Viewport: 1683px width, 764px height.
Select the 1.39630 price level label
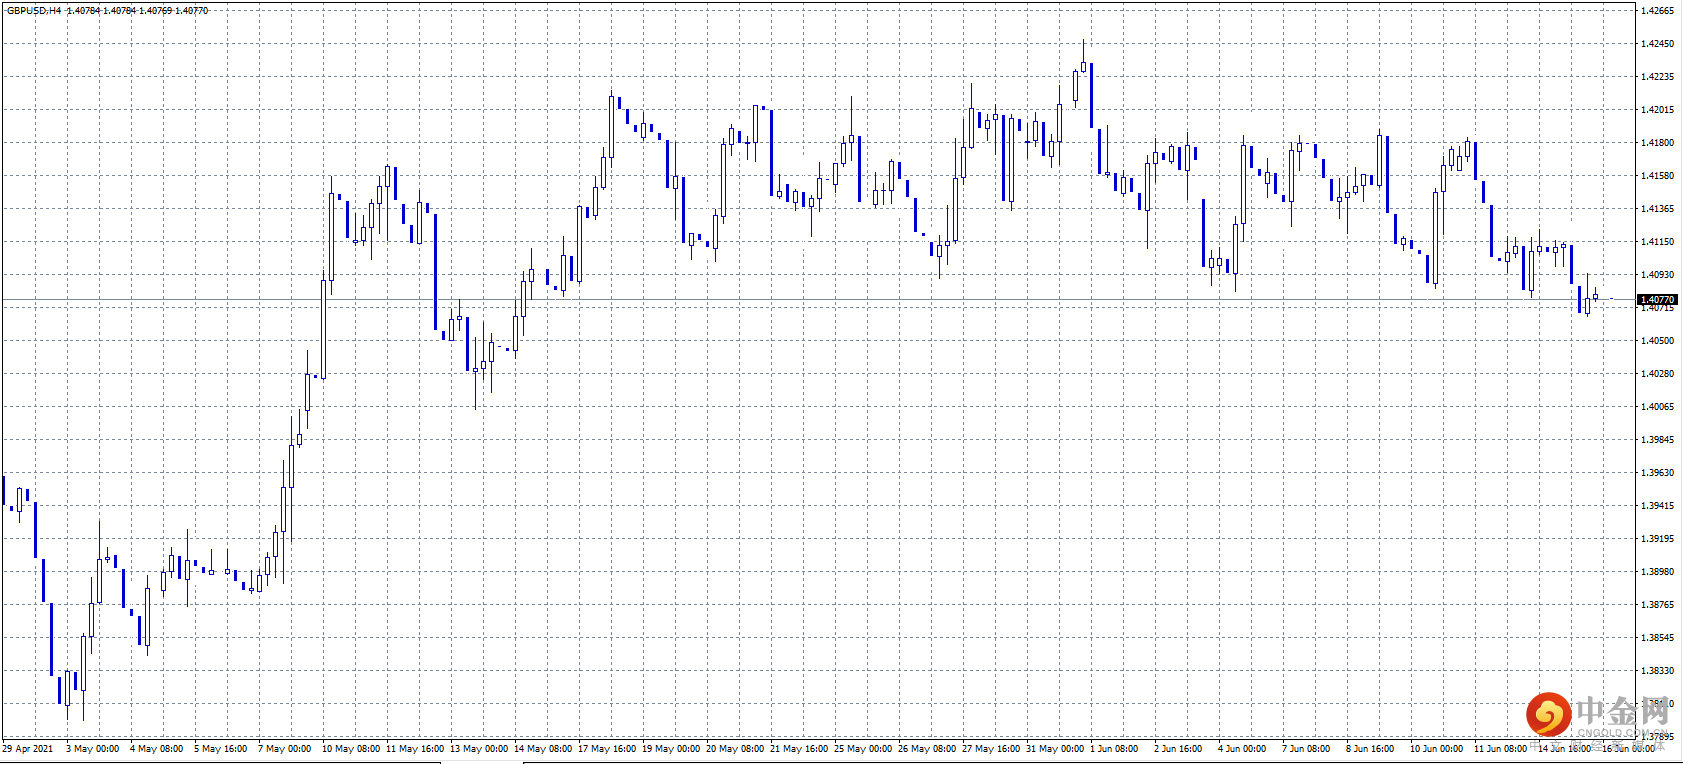pos(1657,473)
